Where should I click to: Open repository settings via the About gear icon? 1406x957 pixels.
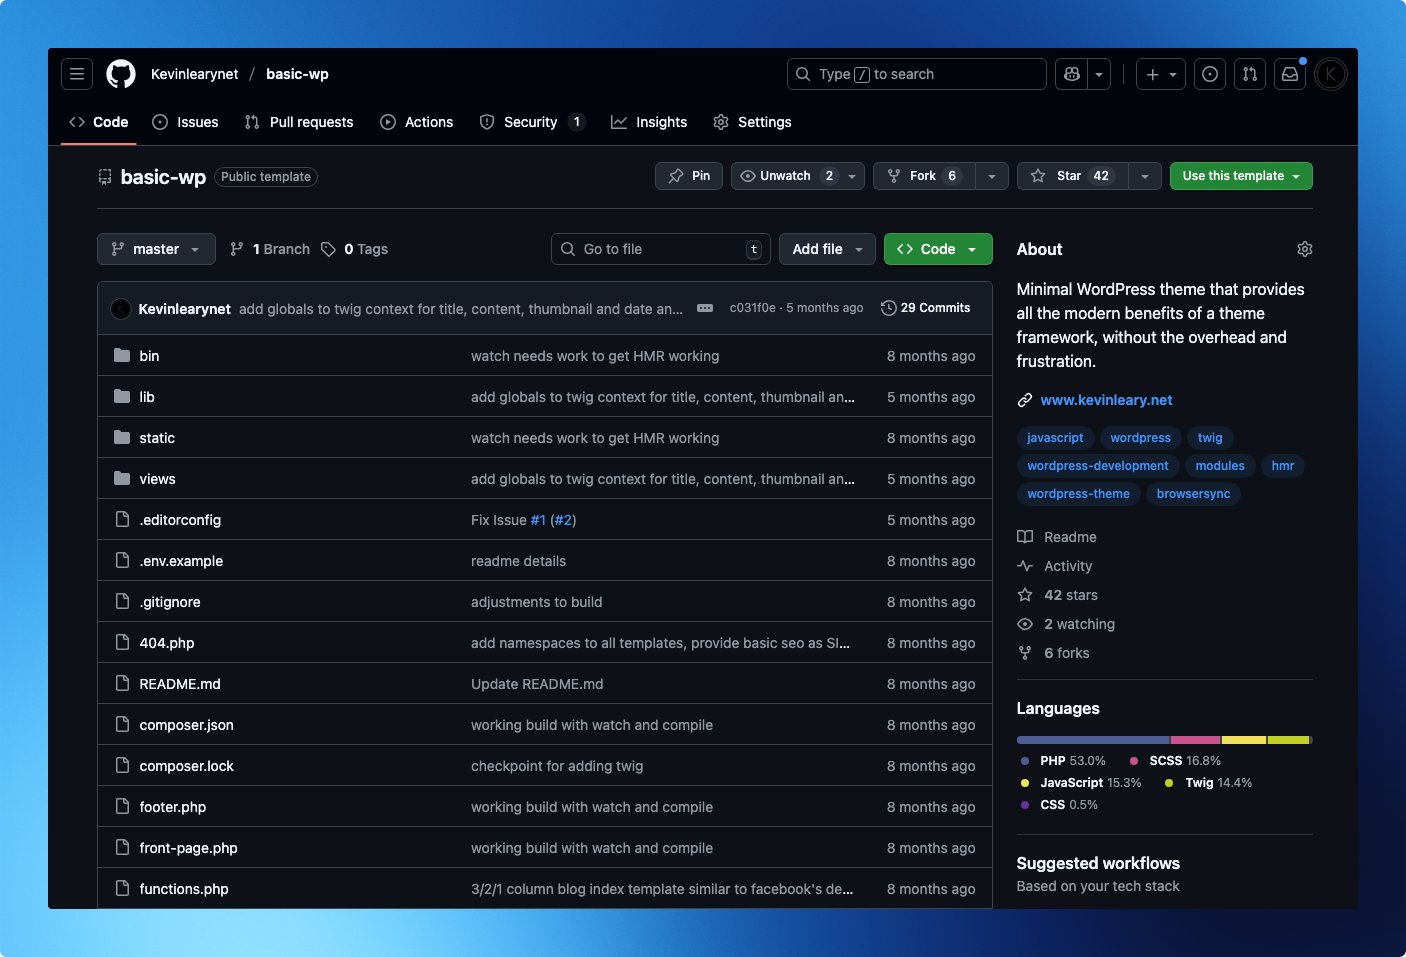point(1304,248)
